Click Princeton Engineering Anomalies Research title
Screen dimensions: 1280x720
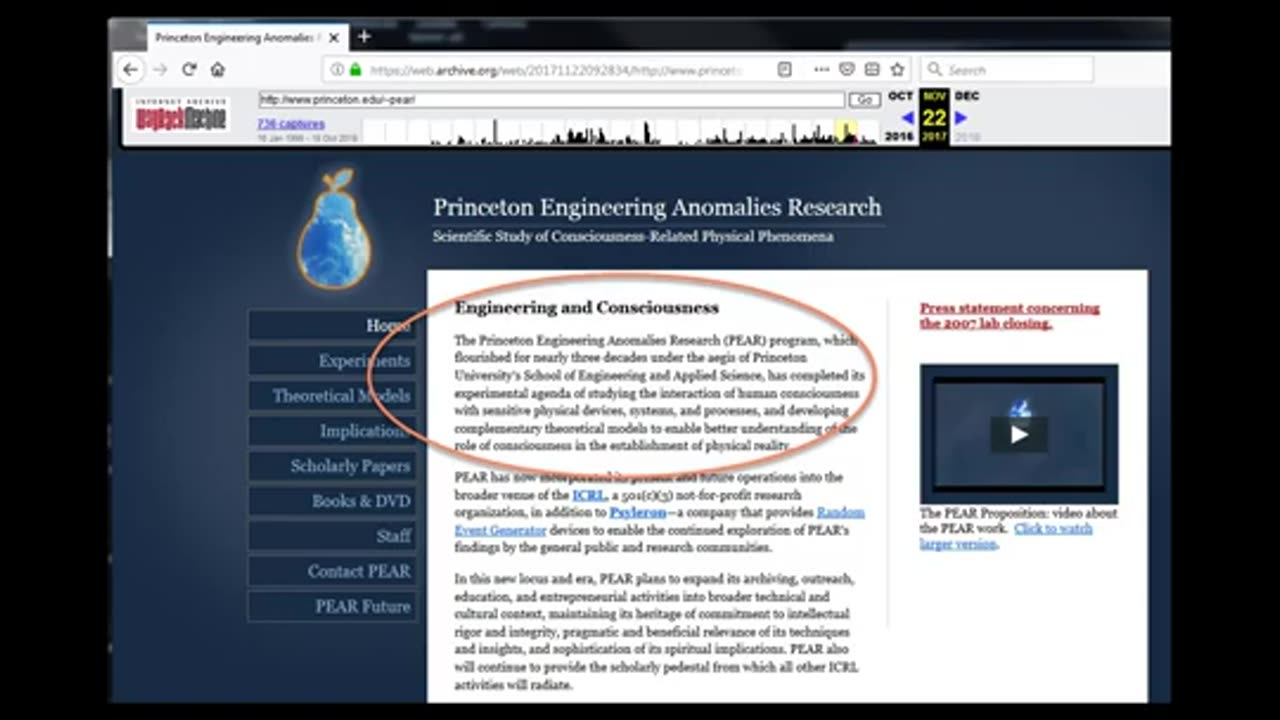tap(657, 207)
